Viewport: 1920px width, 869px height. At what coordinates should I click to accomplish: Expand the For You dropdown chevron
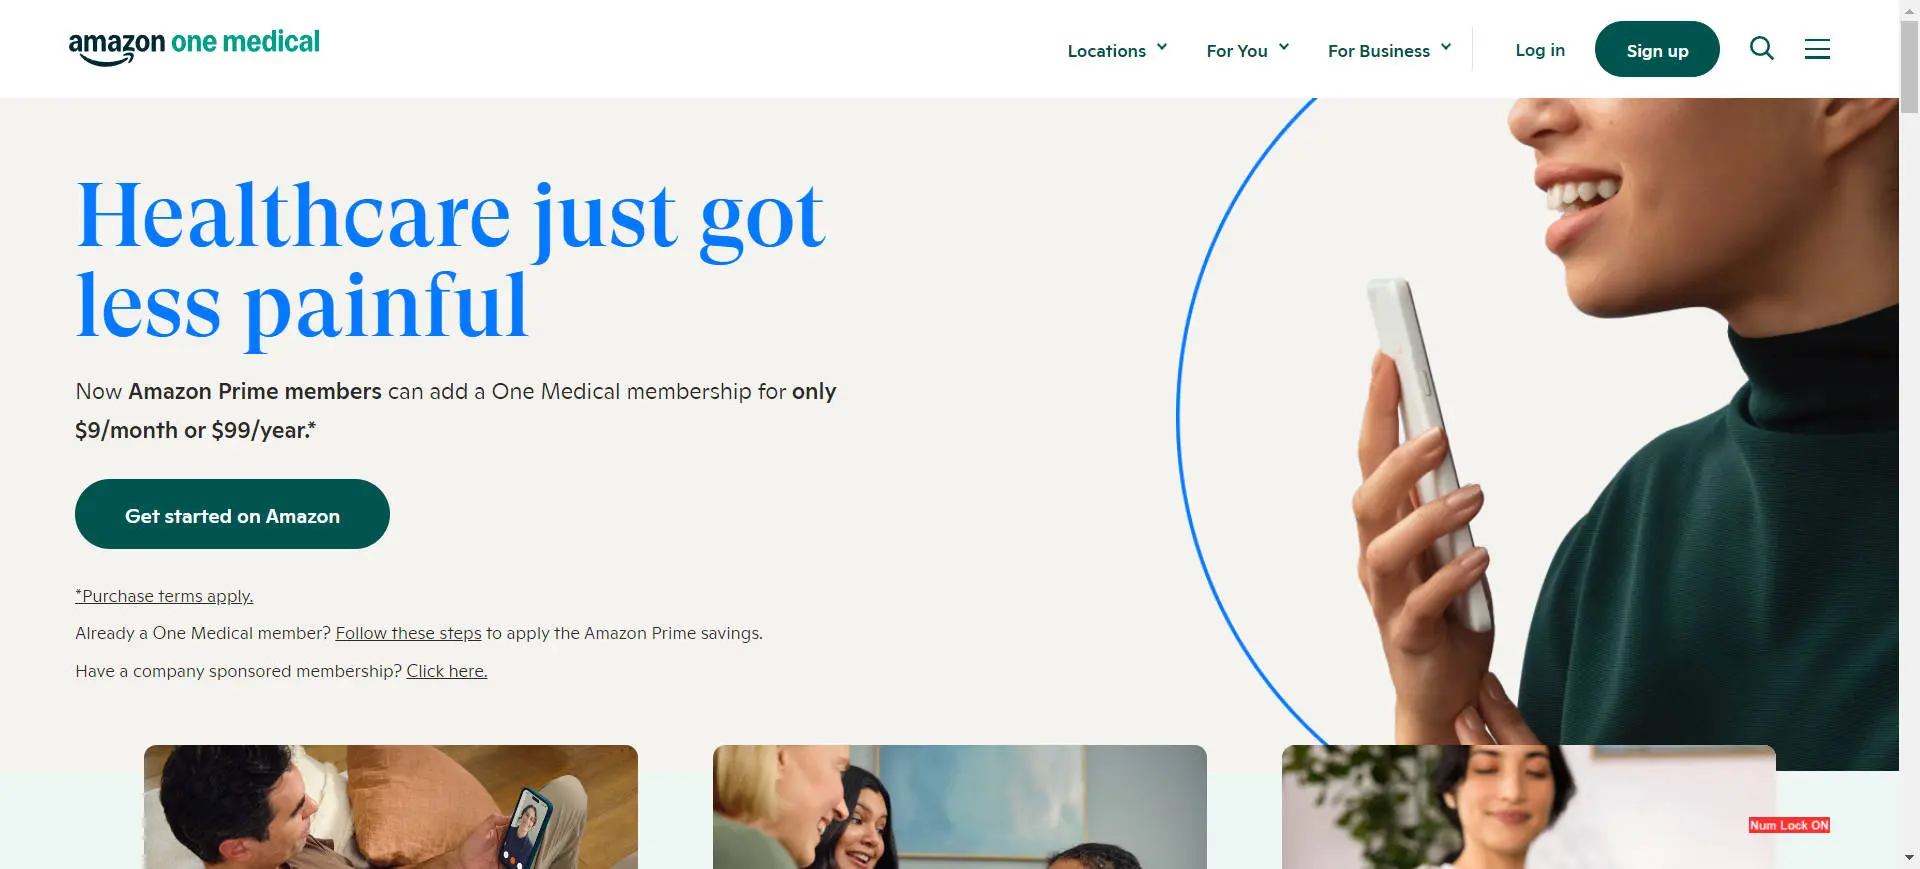(1284, 47)
